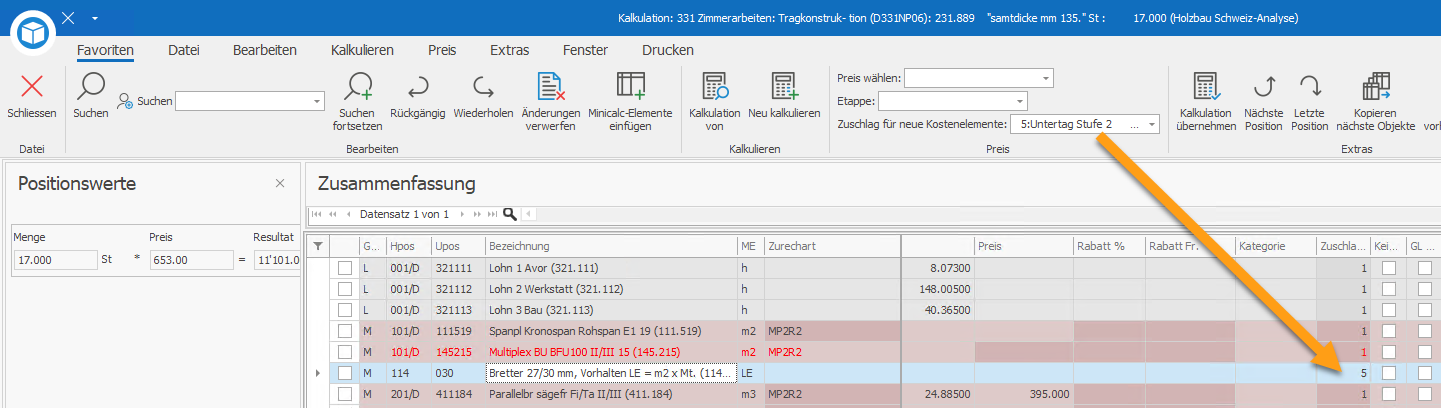Click the Neu kalkulieren icon
1441x408 pixels.
(x=784, y=86)
